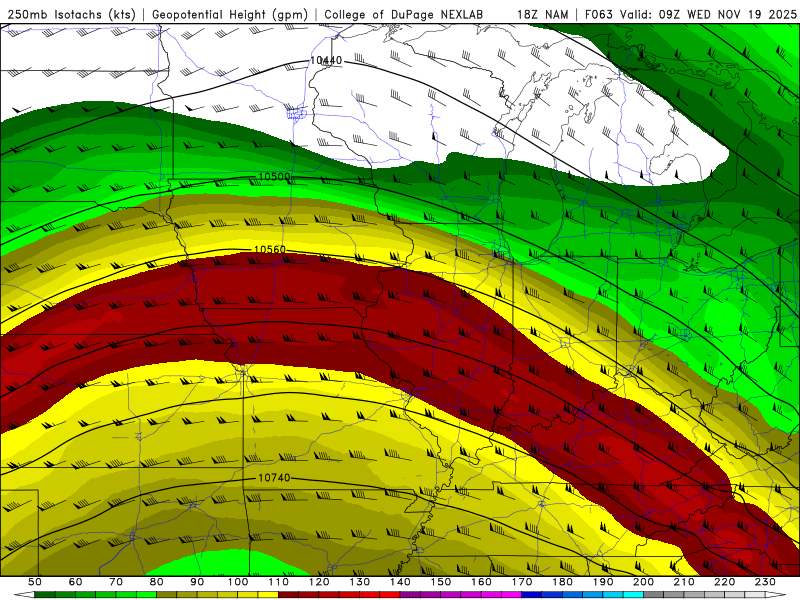Click the "18Z NAM" model run label
This screenshot has height=600, width=800.
click(x=542, y=15)
